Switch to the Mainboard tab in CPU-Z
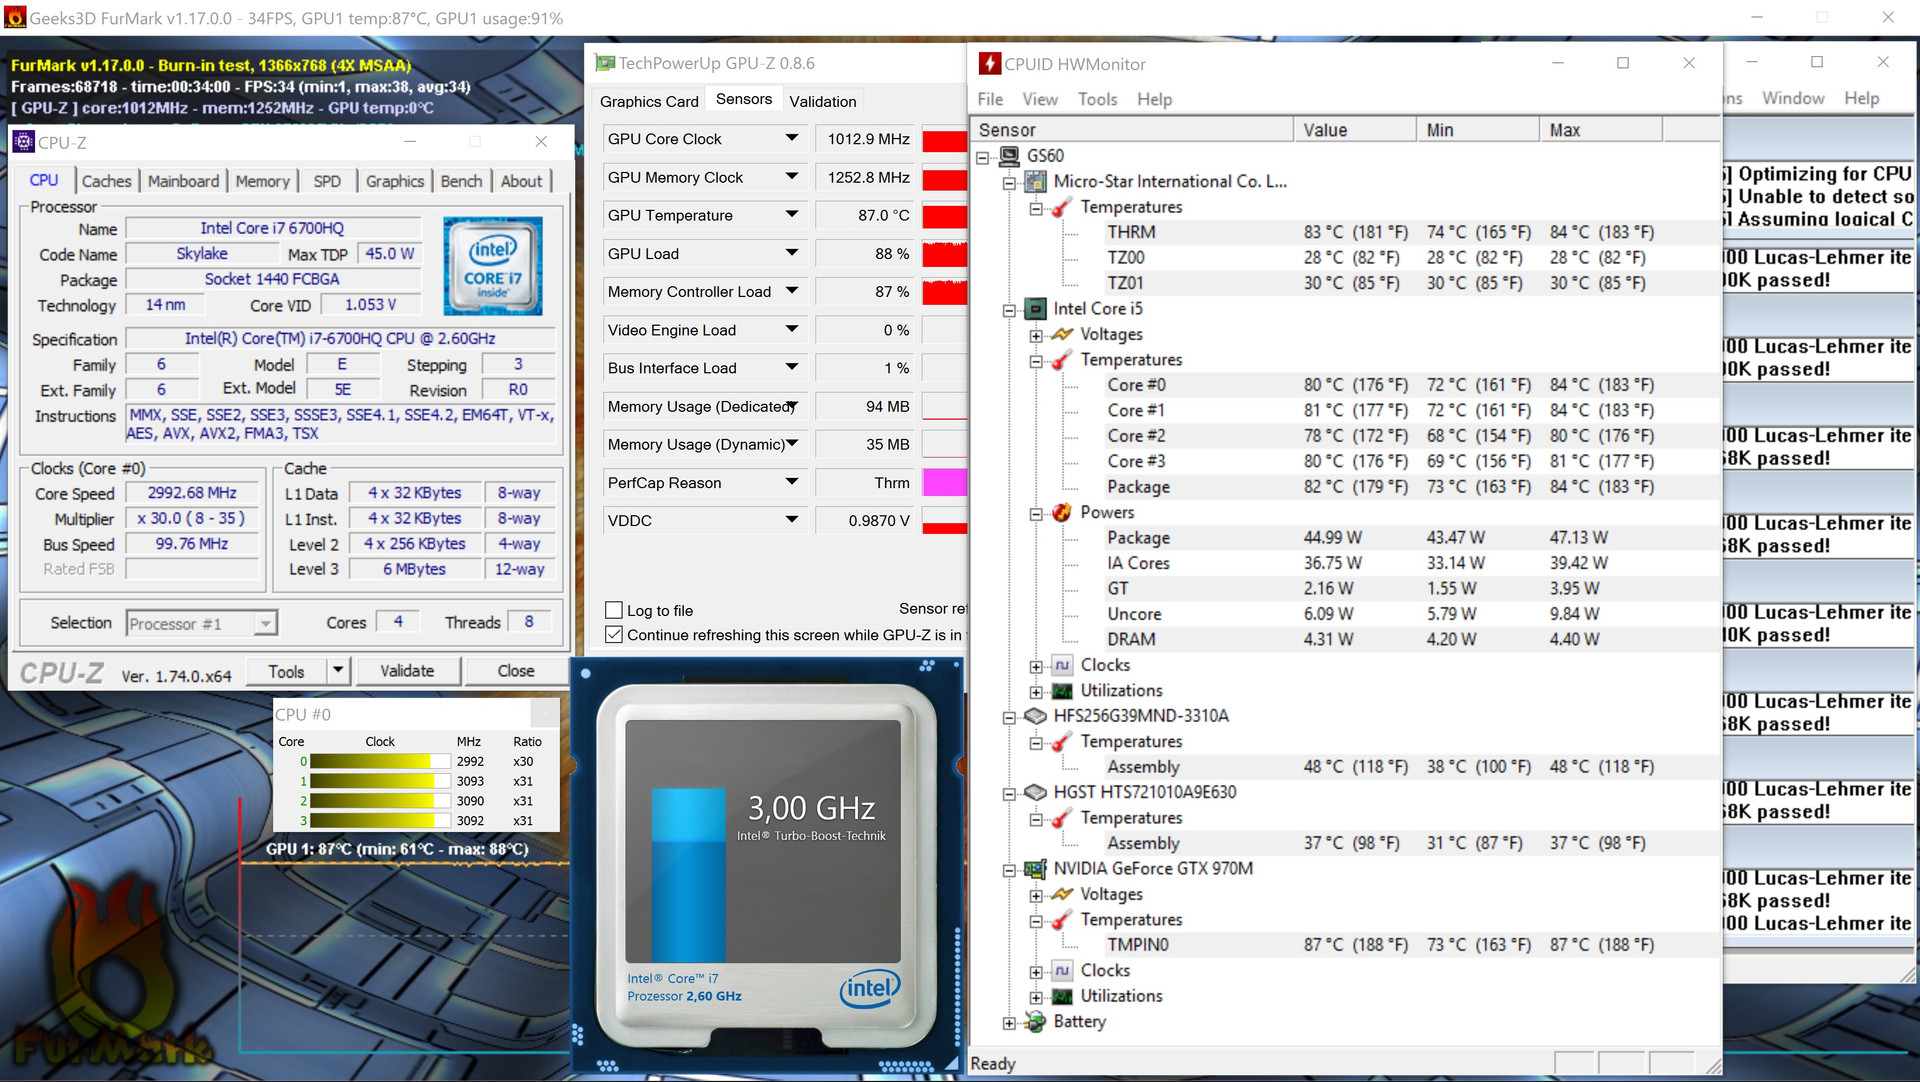The image size is (1920, 1082). click(183, 181)
